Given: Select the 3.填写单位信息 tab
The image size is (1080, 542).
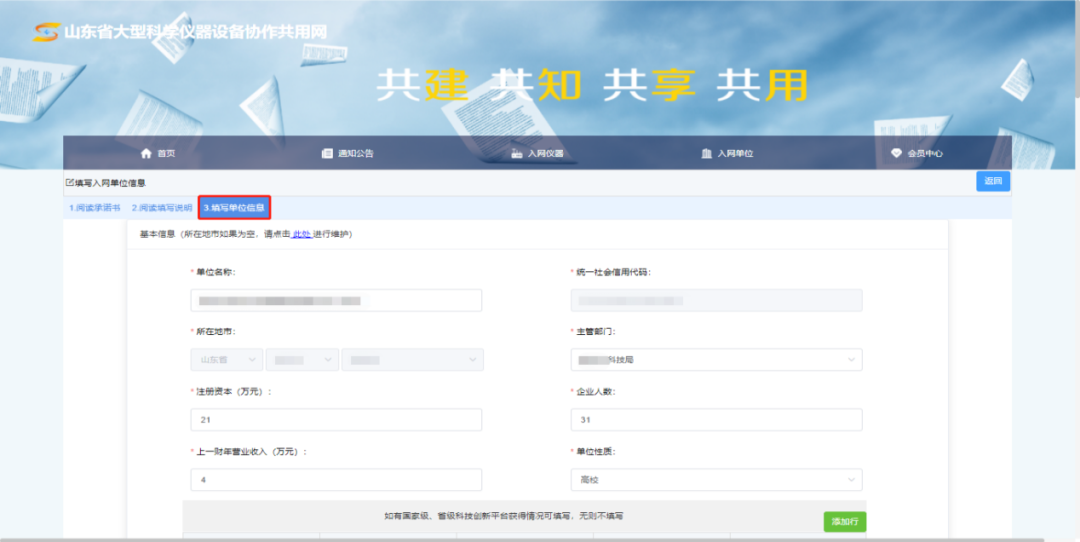Looking at the screenshot, I should click(x=234, y=208).
